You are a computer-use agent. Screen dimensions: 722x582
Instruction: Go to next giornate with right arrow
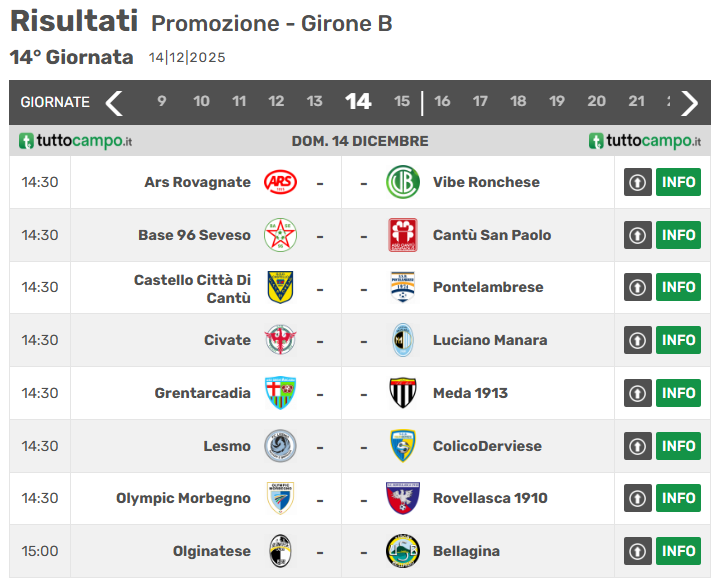pyautogui.click(x=689, y=102)
